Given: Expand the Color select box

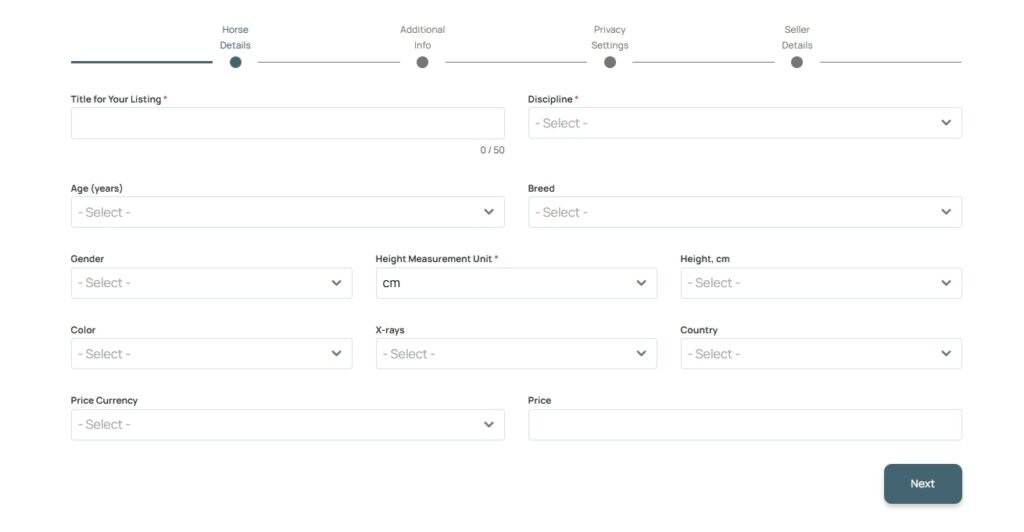Looking at the screenshot, I should pos(211,354).
